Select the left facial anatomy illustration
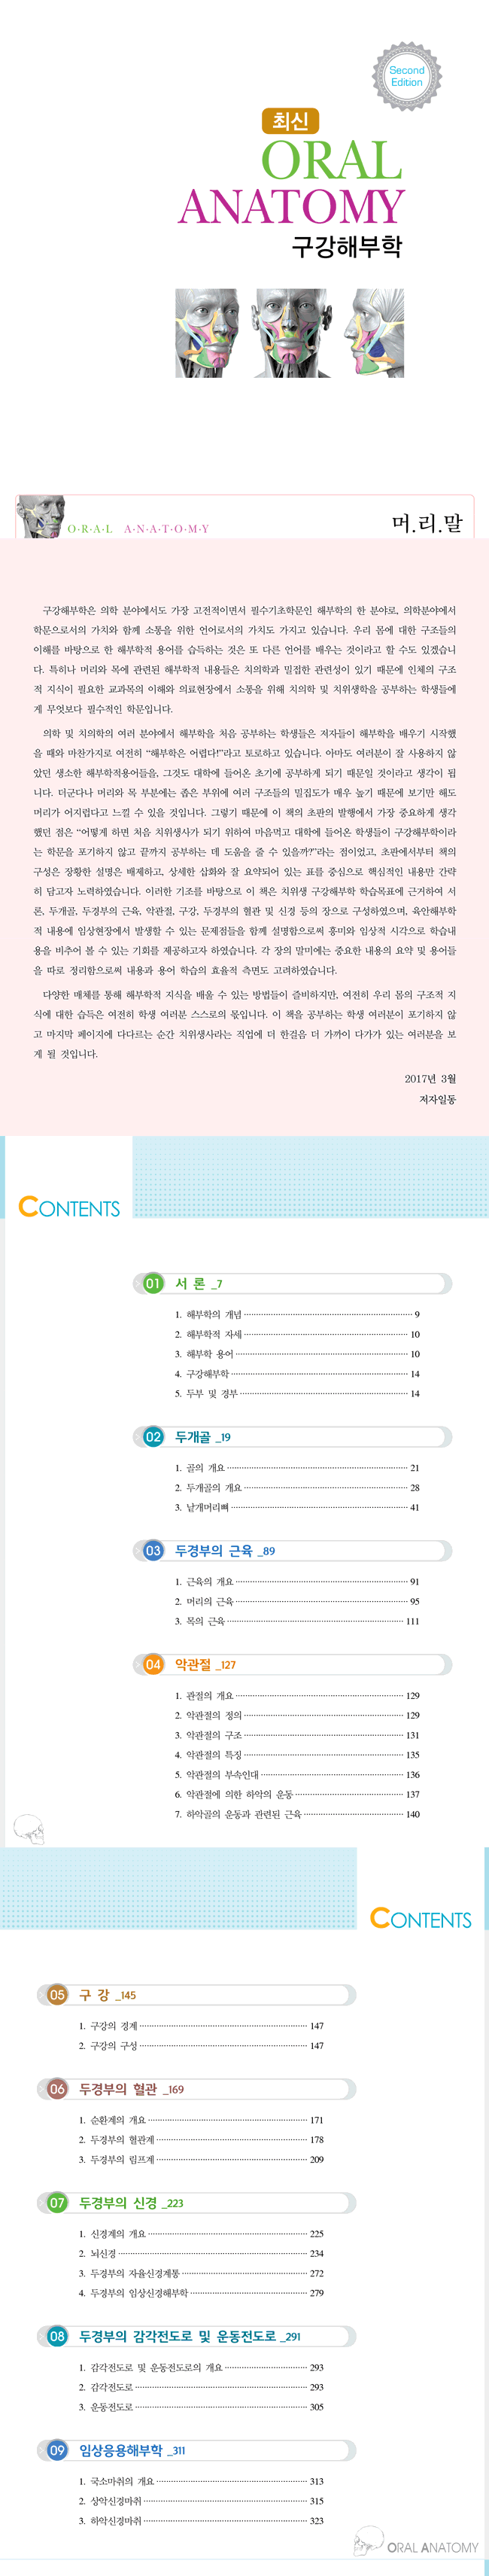Viewport: 489px width, 2576px height. [208, 333]
